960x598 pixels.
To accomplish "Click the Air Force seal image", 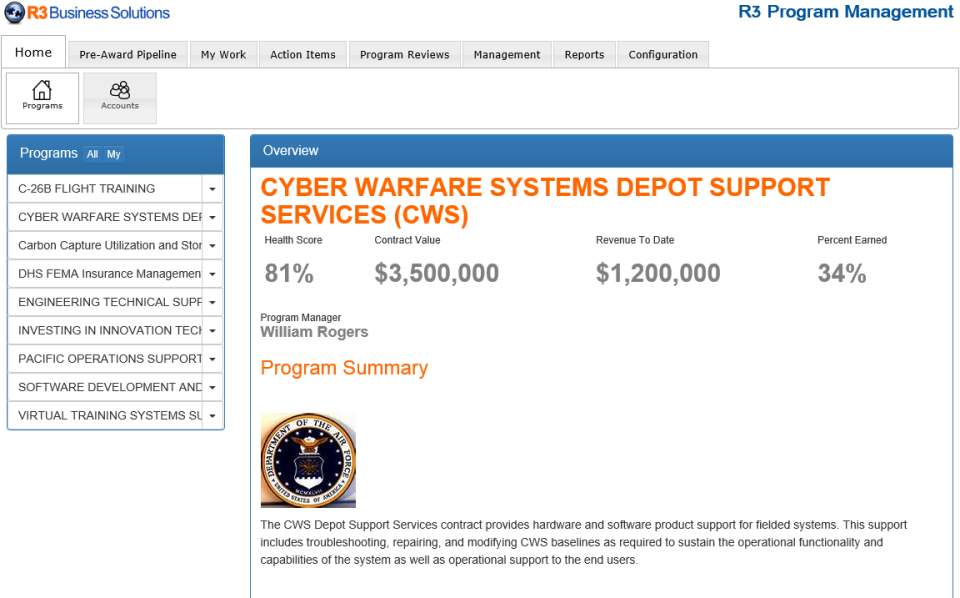I will [x=307, y=459].
